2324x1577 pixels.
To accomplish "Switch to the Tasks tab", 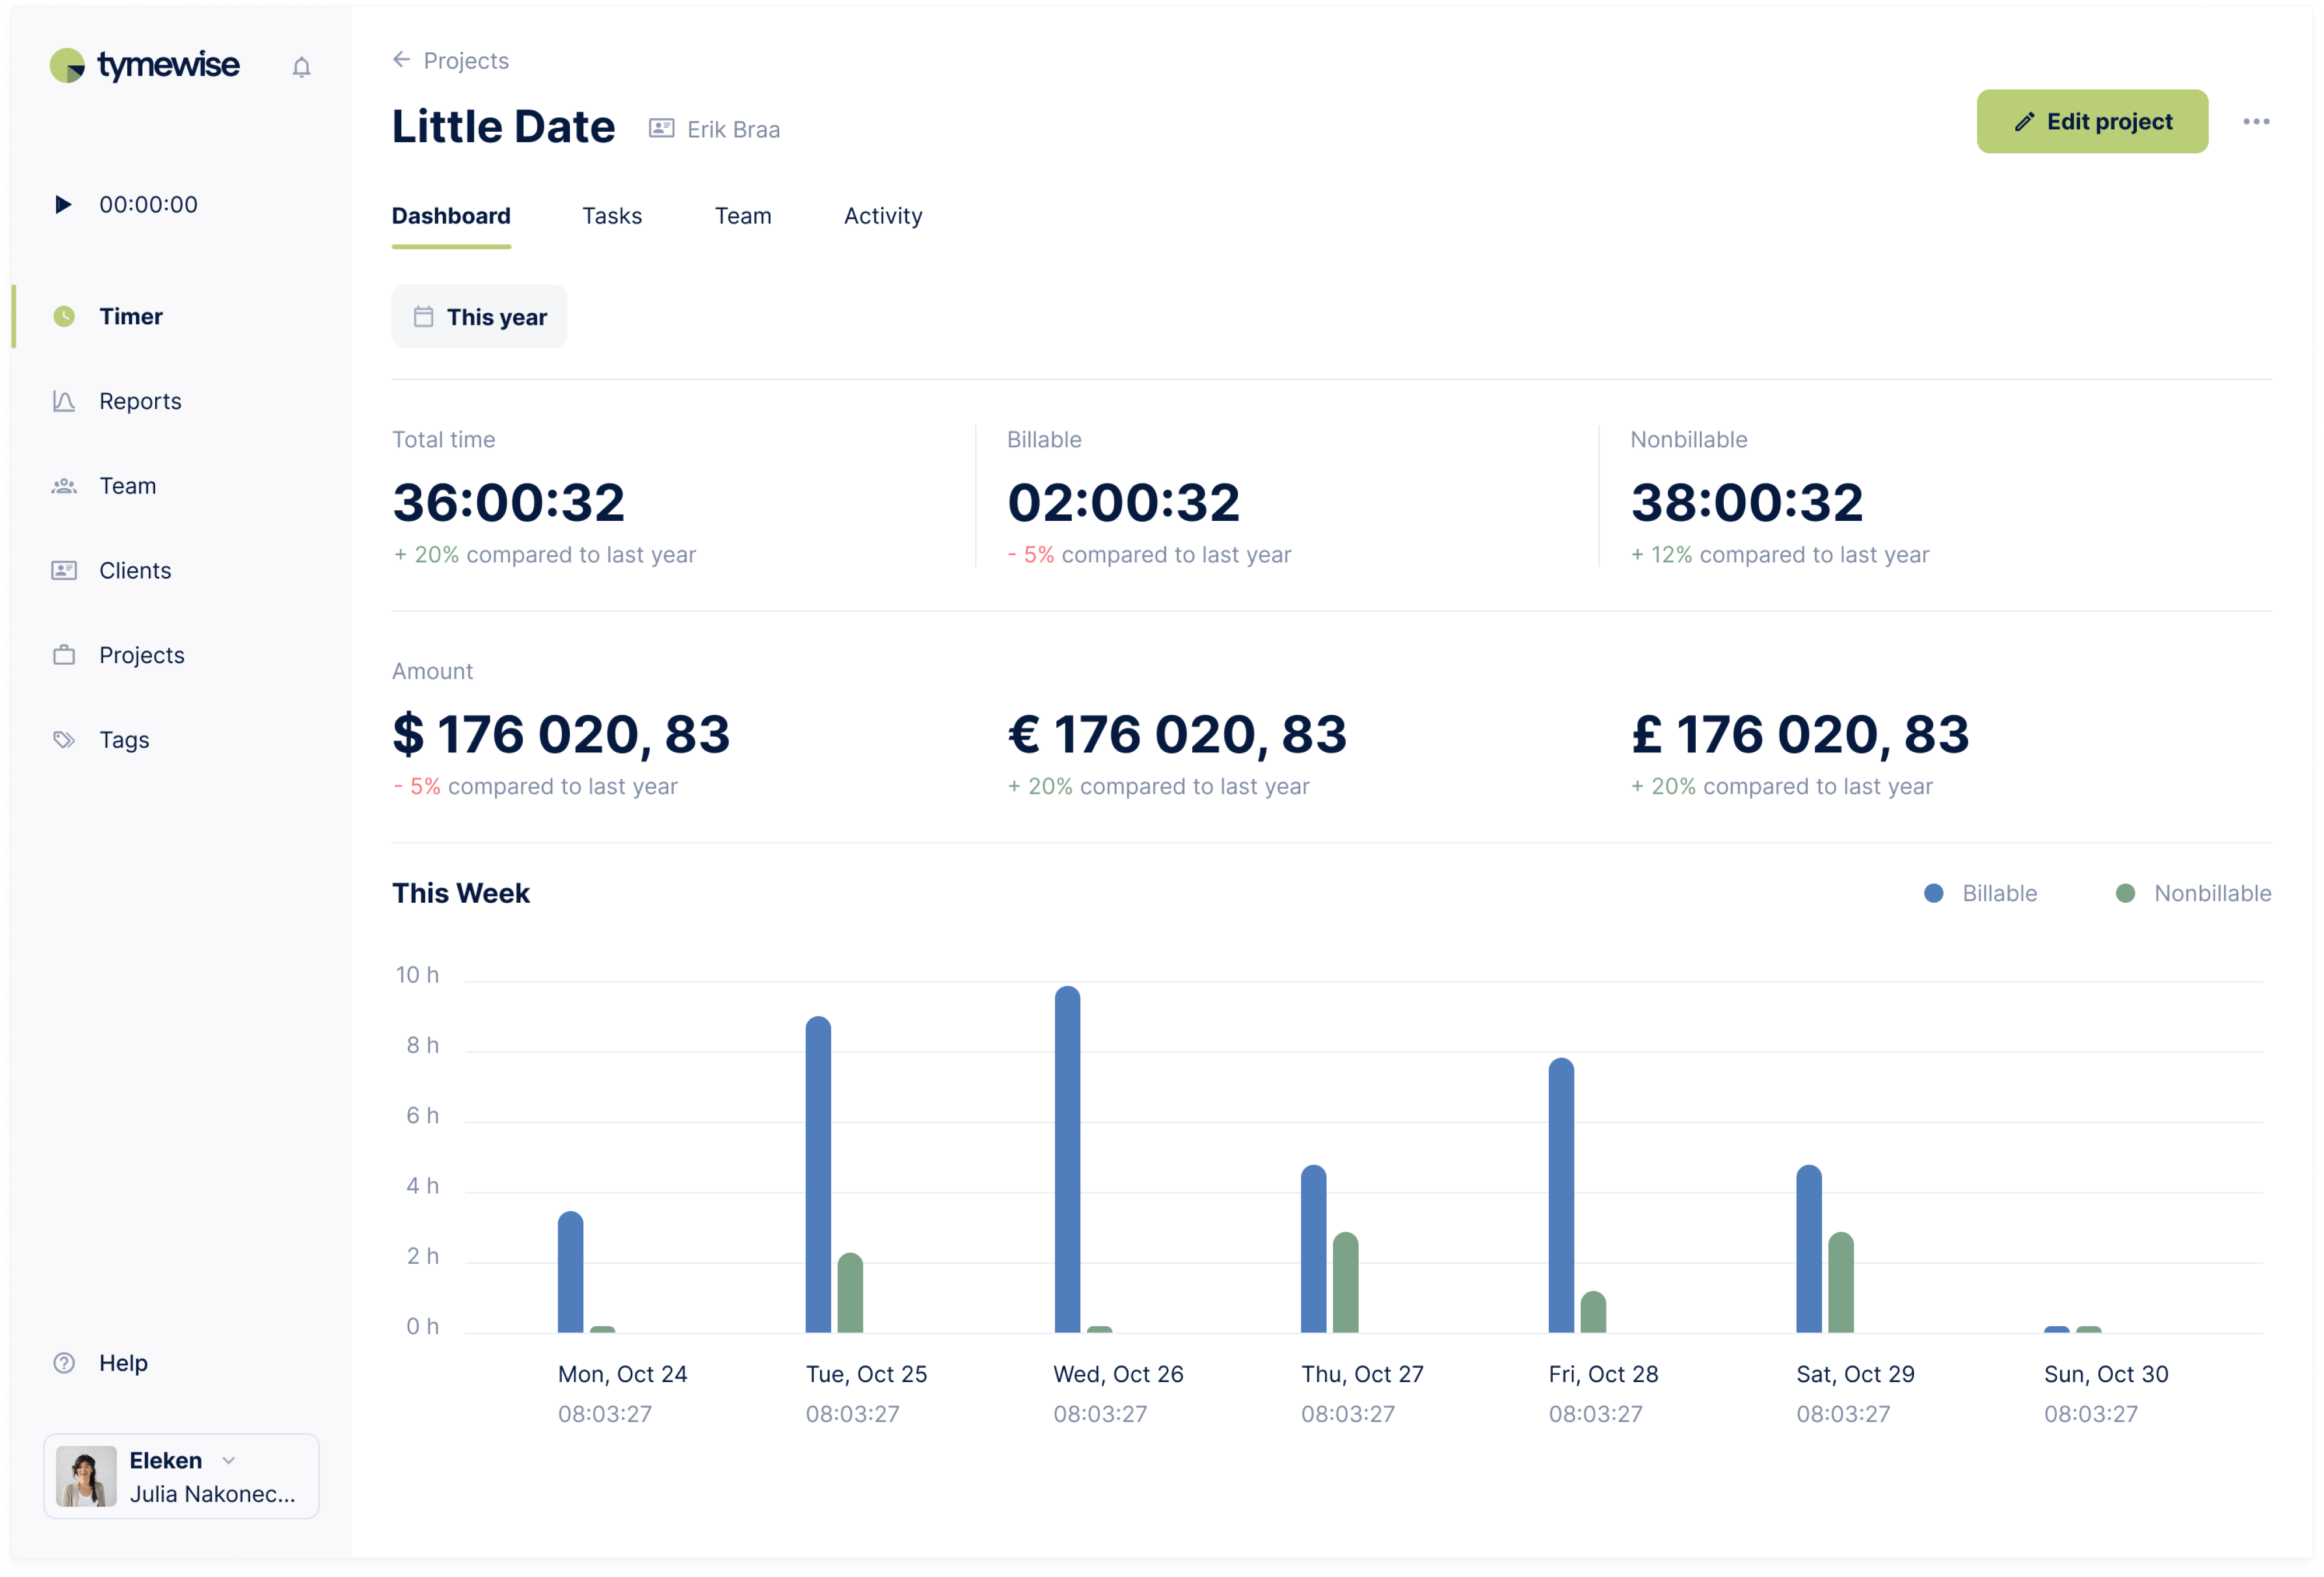I will 612,216.
